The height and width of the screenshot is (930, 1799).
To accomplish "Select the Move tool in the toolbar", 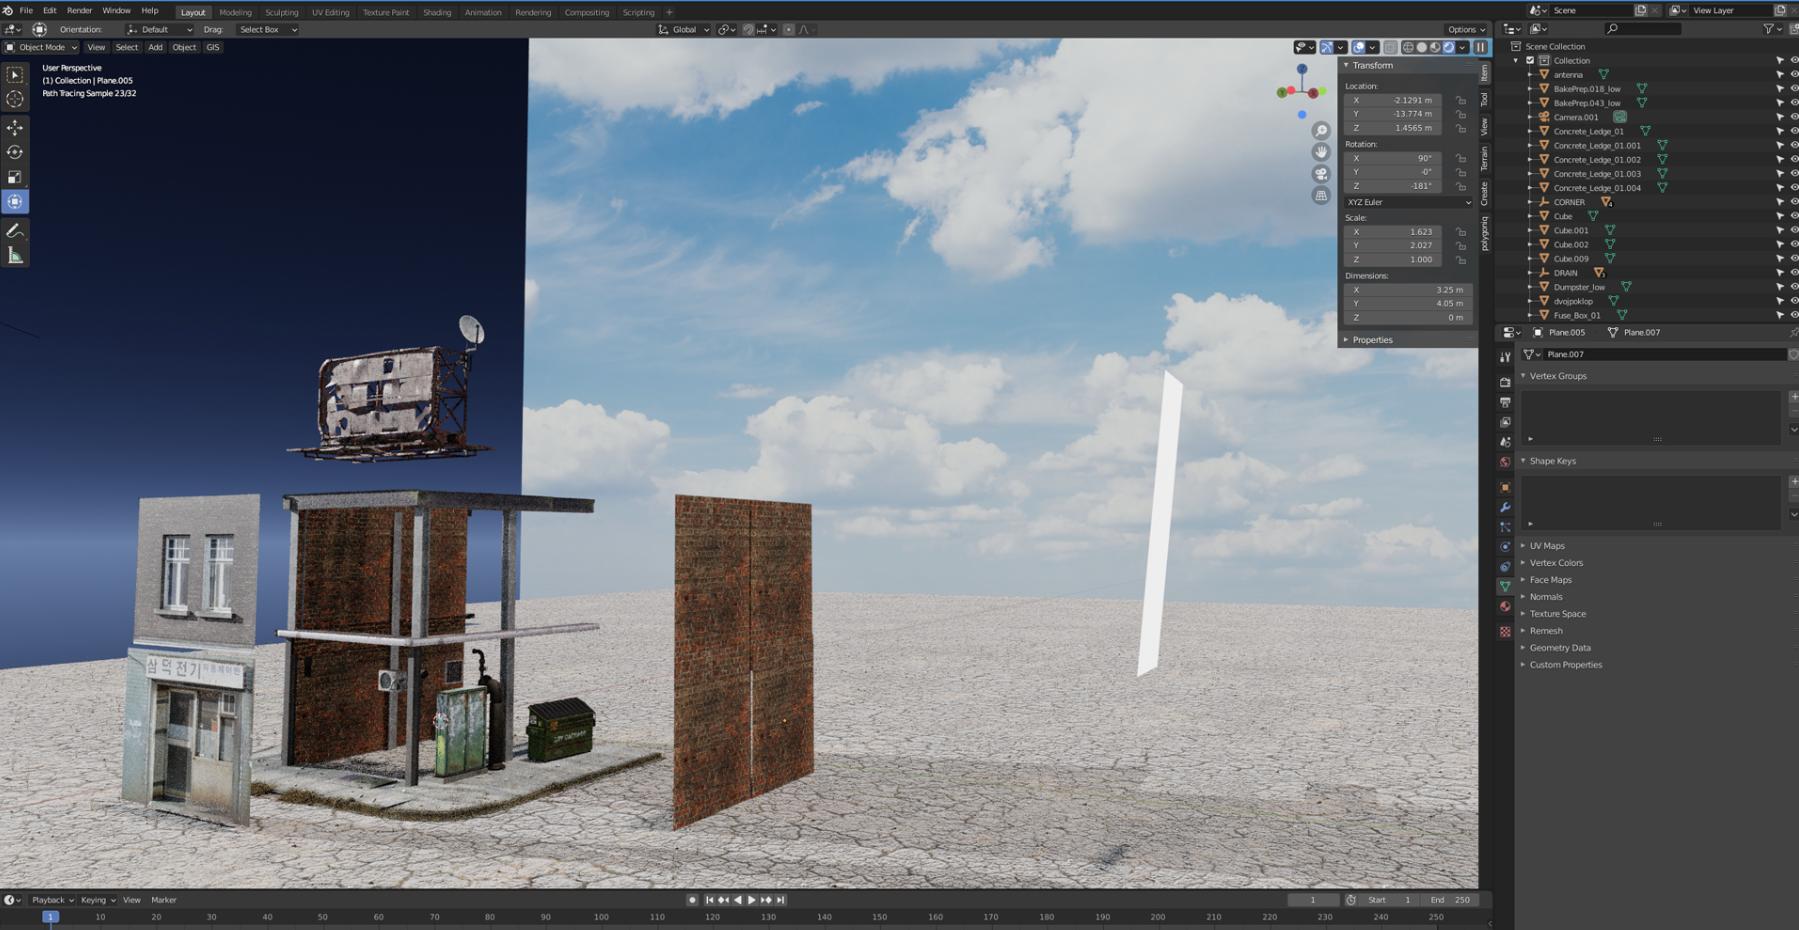I will click(x=15, y=128).
